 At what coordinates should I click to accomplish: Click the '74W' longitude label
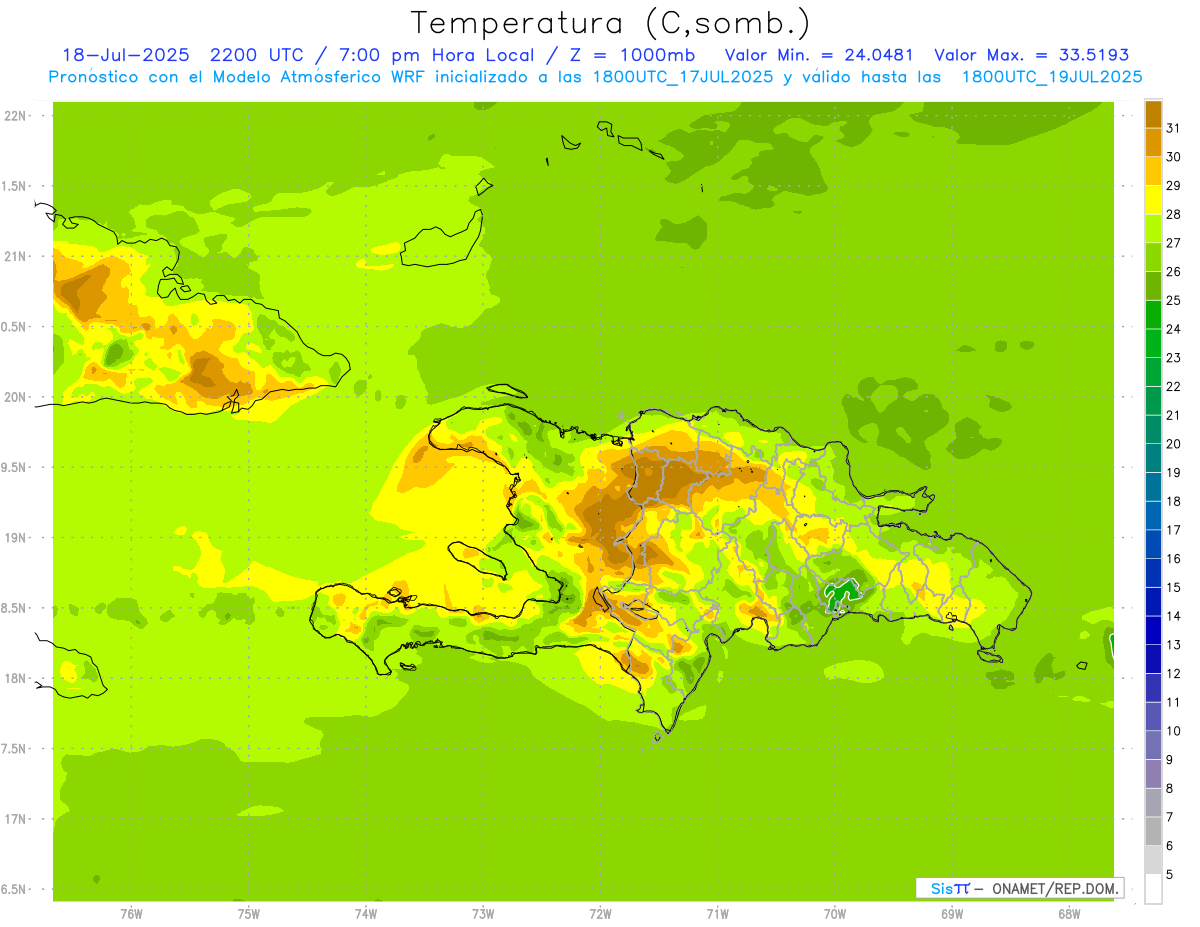tap(366, 914)
